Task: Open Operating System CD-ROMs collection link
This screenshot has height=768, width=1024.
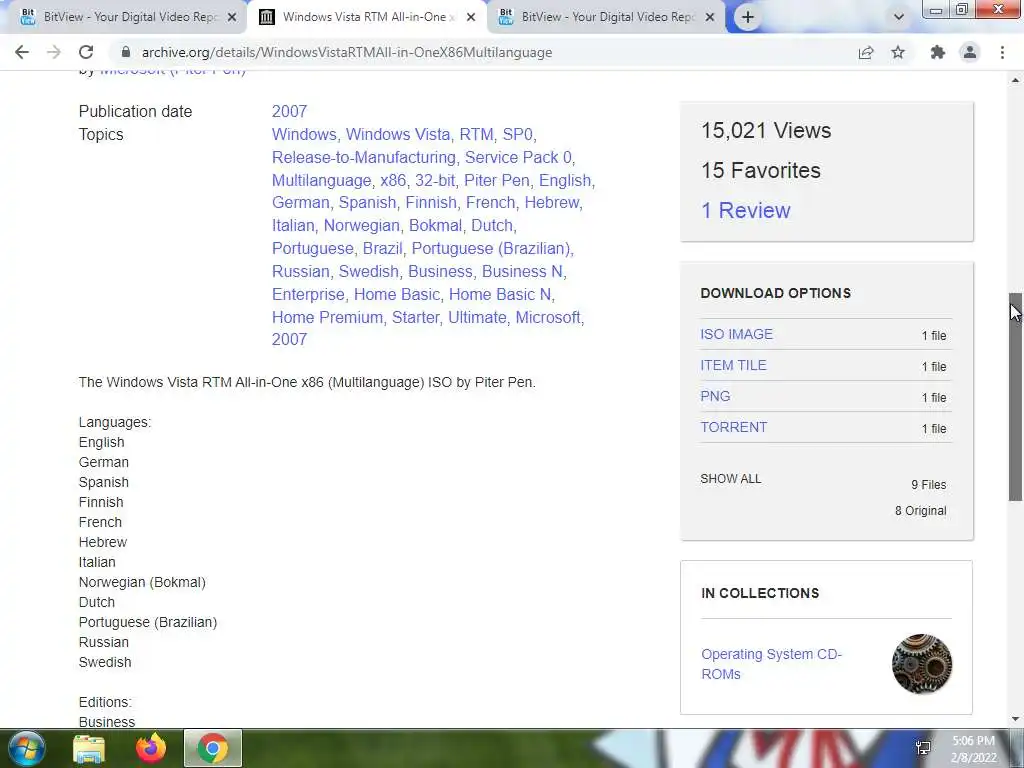Action: click(x=771, y=664)
